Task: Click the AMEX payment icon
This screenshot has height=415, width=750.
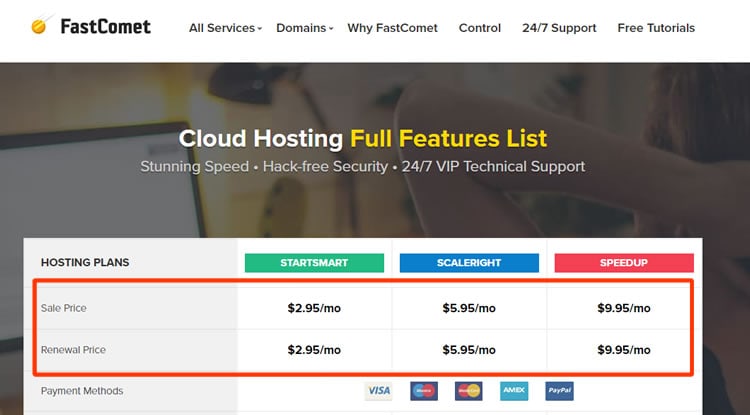Action: click(514, 391)
